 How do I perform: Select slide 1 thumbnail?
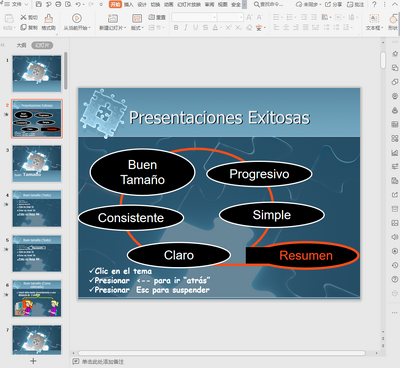[37, 74]
